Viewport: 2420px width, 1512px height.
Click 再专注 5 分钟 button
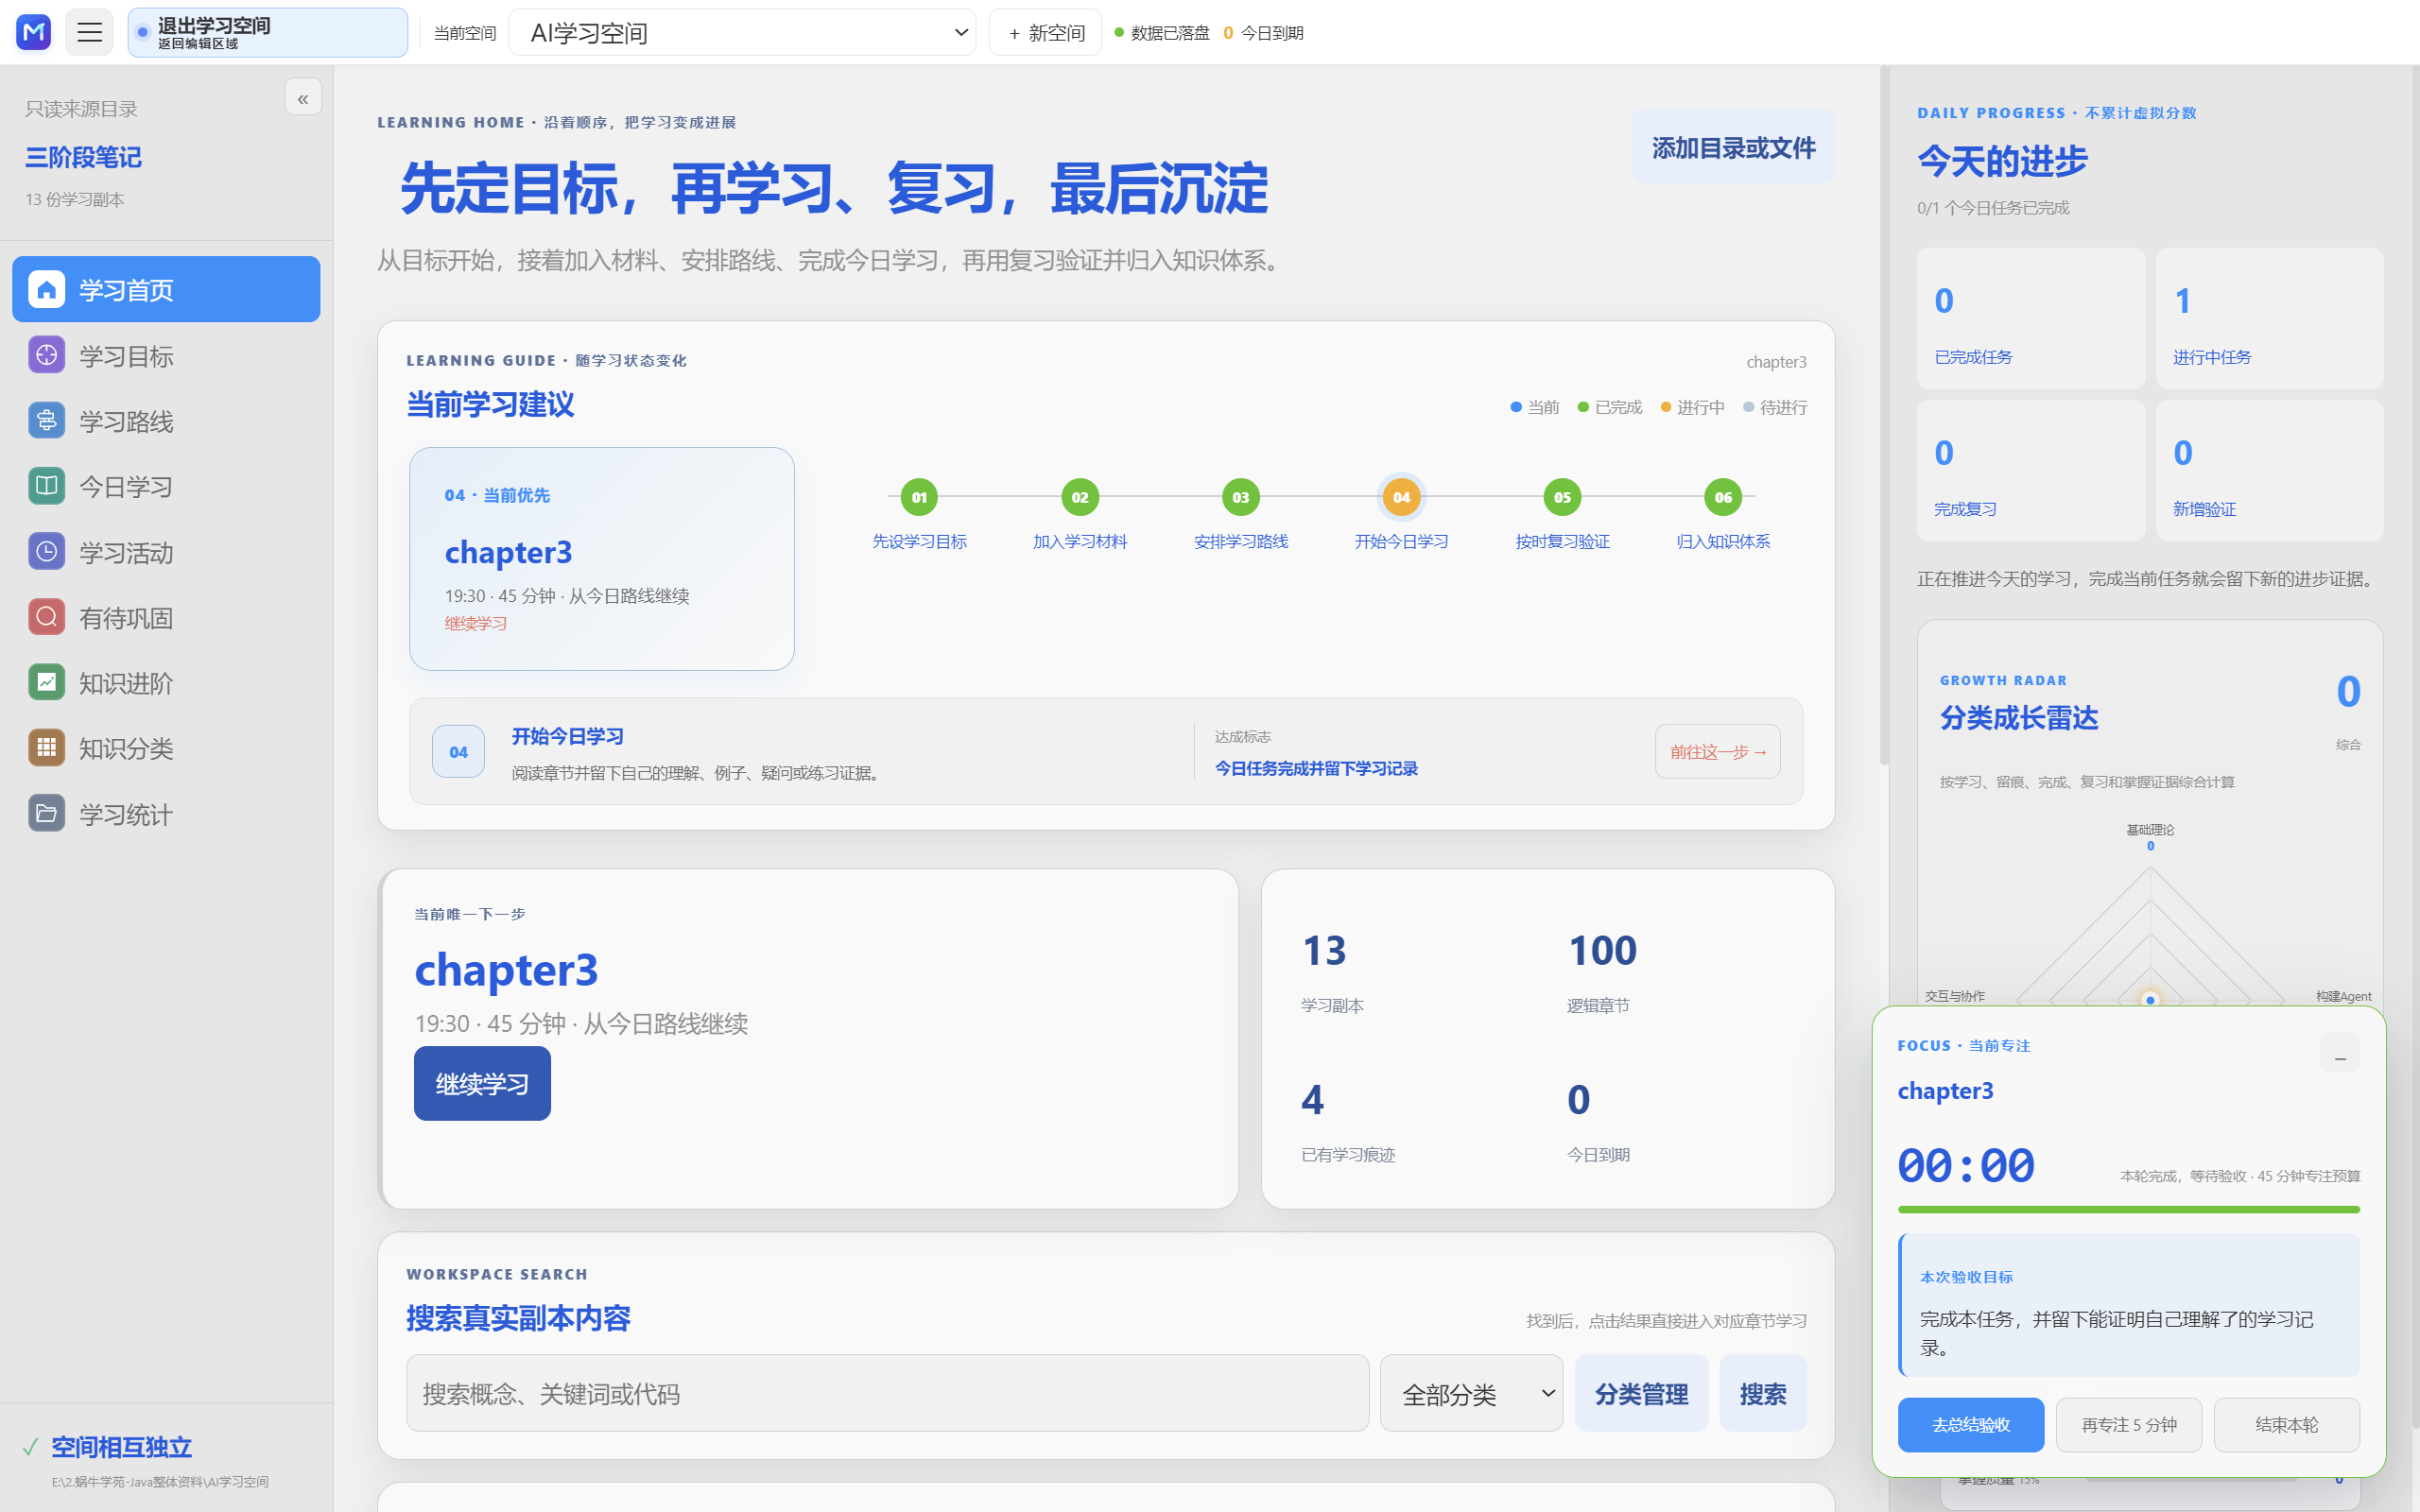2129,1424
